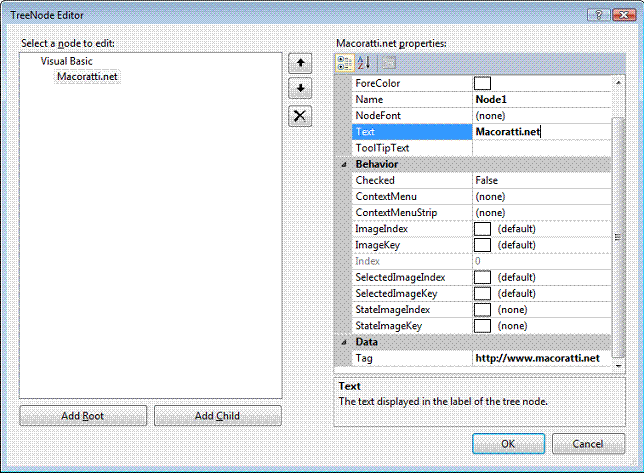
Task: Click the ContextMenu value (none)
Action: pyautogui.click(x=542, y=197)
